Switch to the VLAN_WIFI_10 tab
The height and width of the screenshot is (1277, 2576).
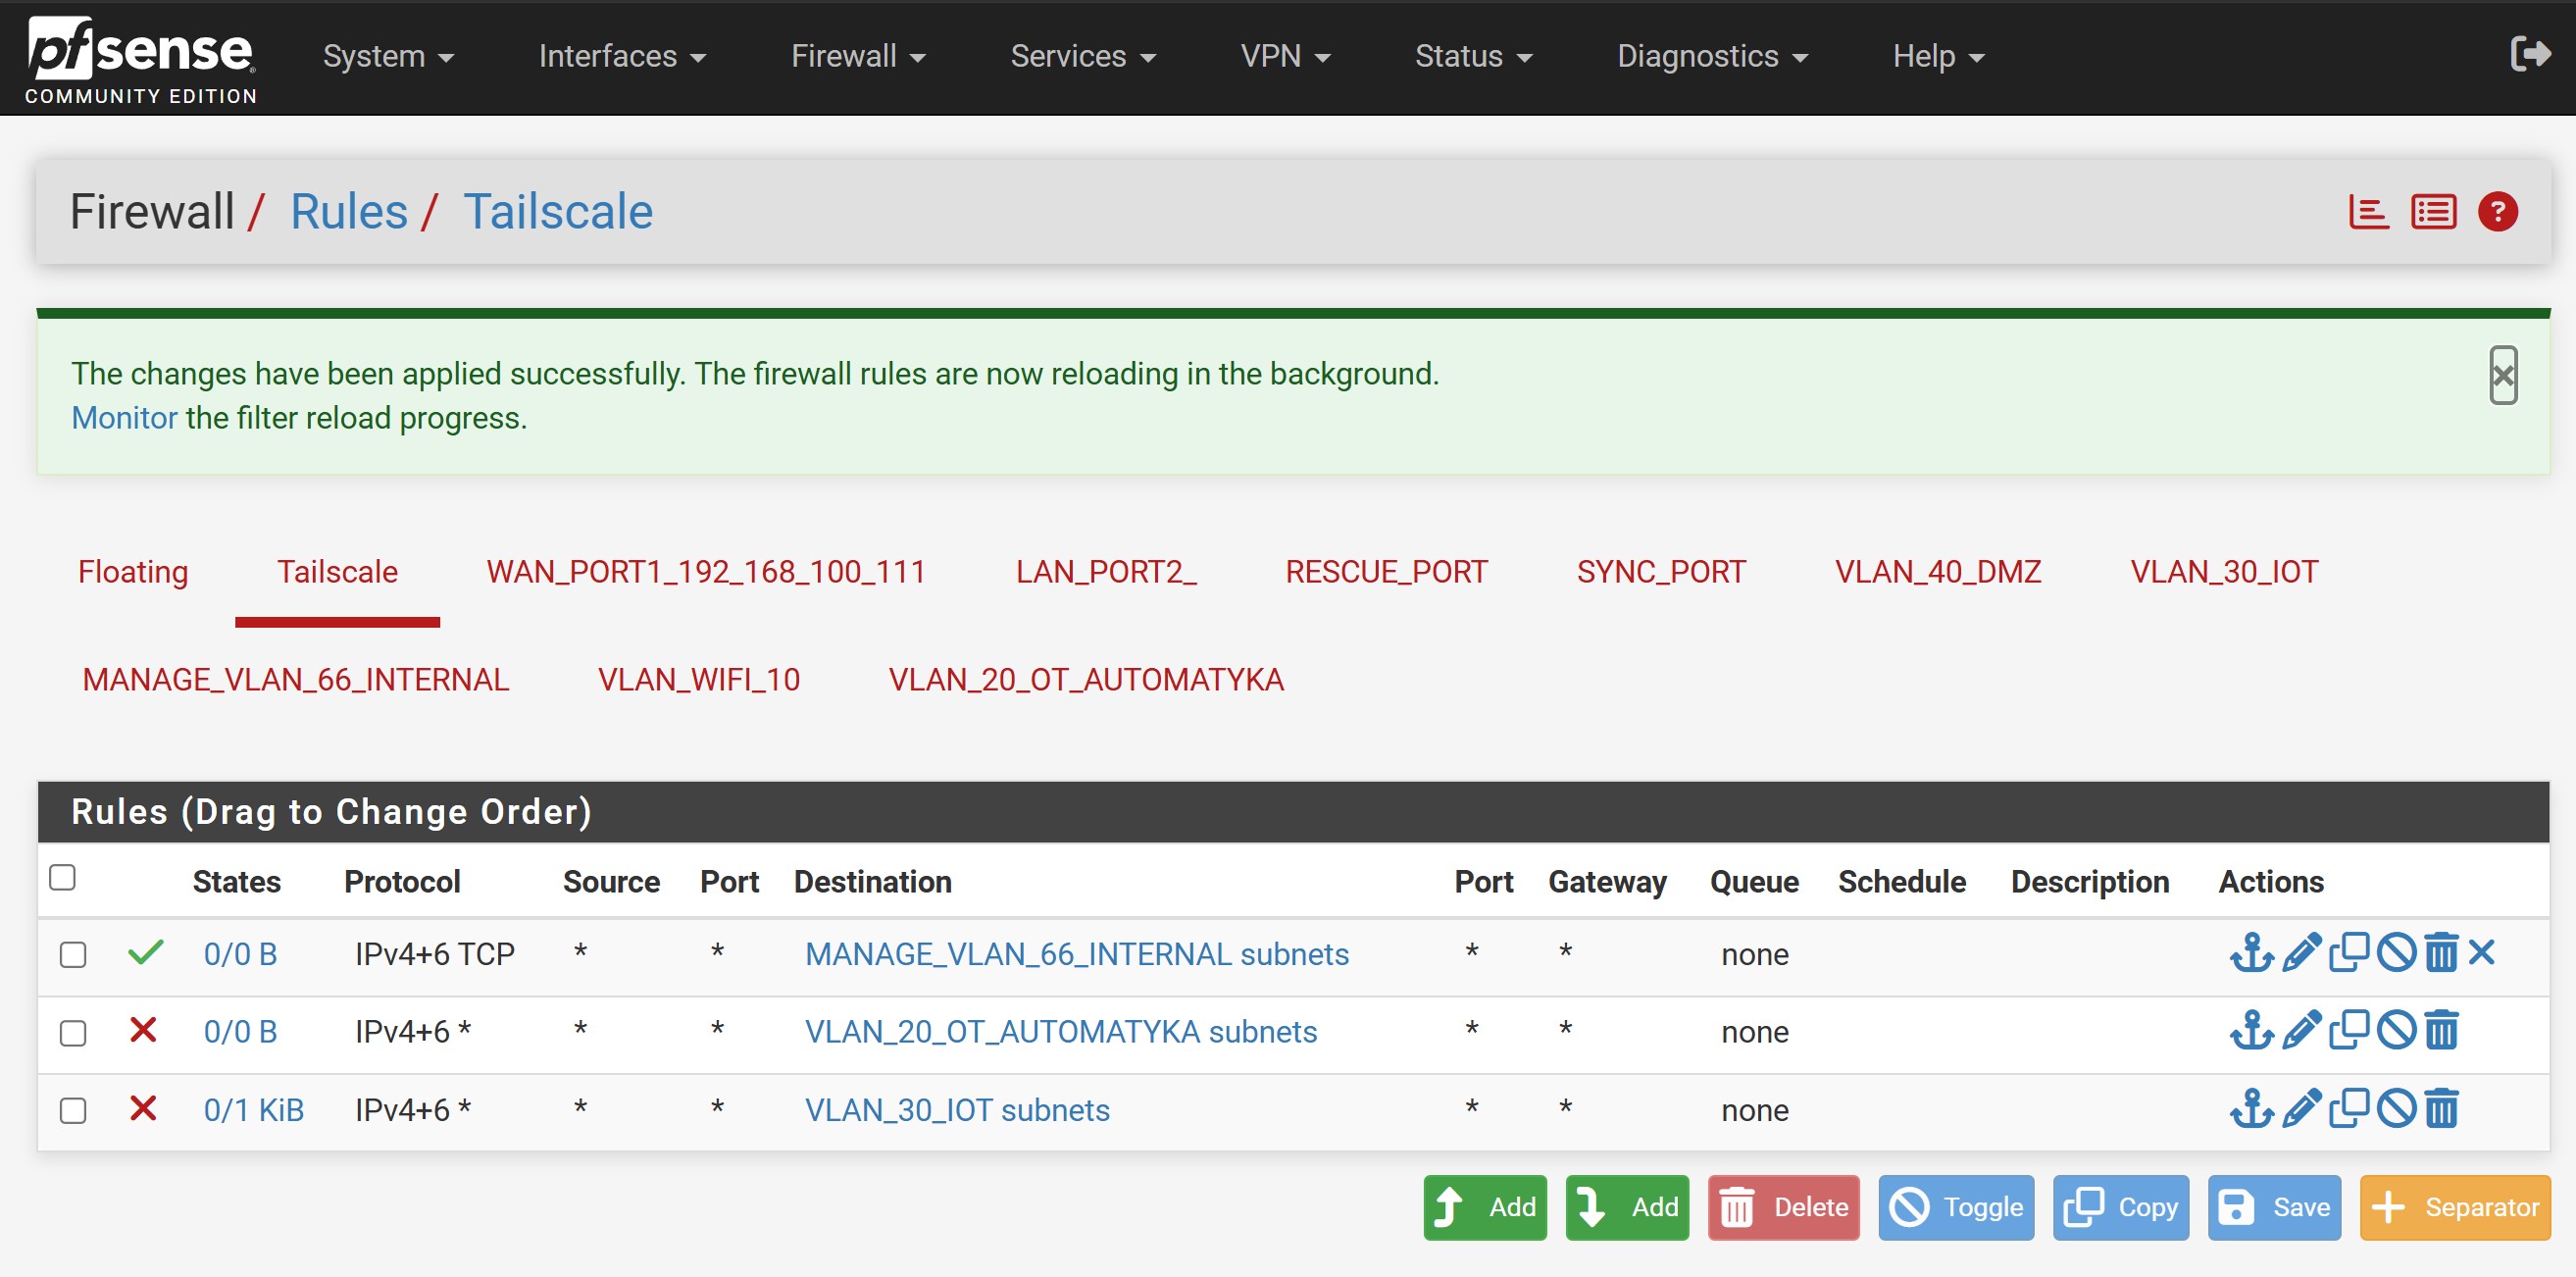(698, 680)
